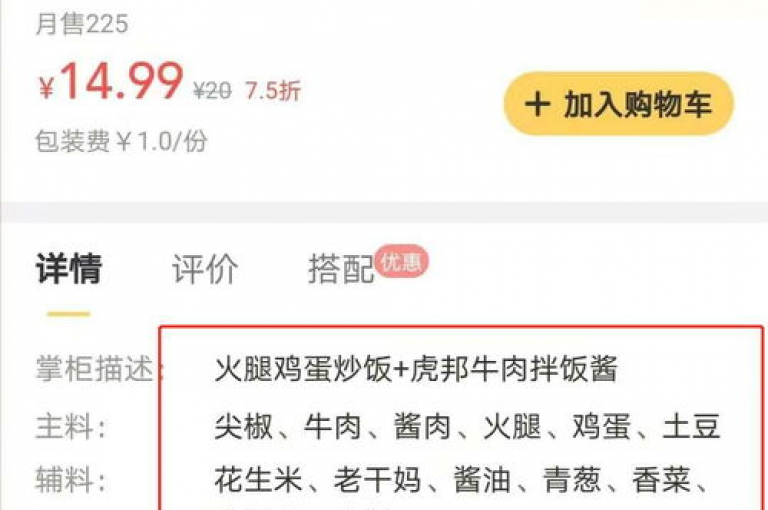The height and width of the screenshot is (510, 768).
Task: Tap the struck-through ¥20 original price
Action: tap(212, 91)
